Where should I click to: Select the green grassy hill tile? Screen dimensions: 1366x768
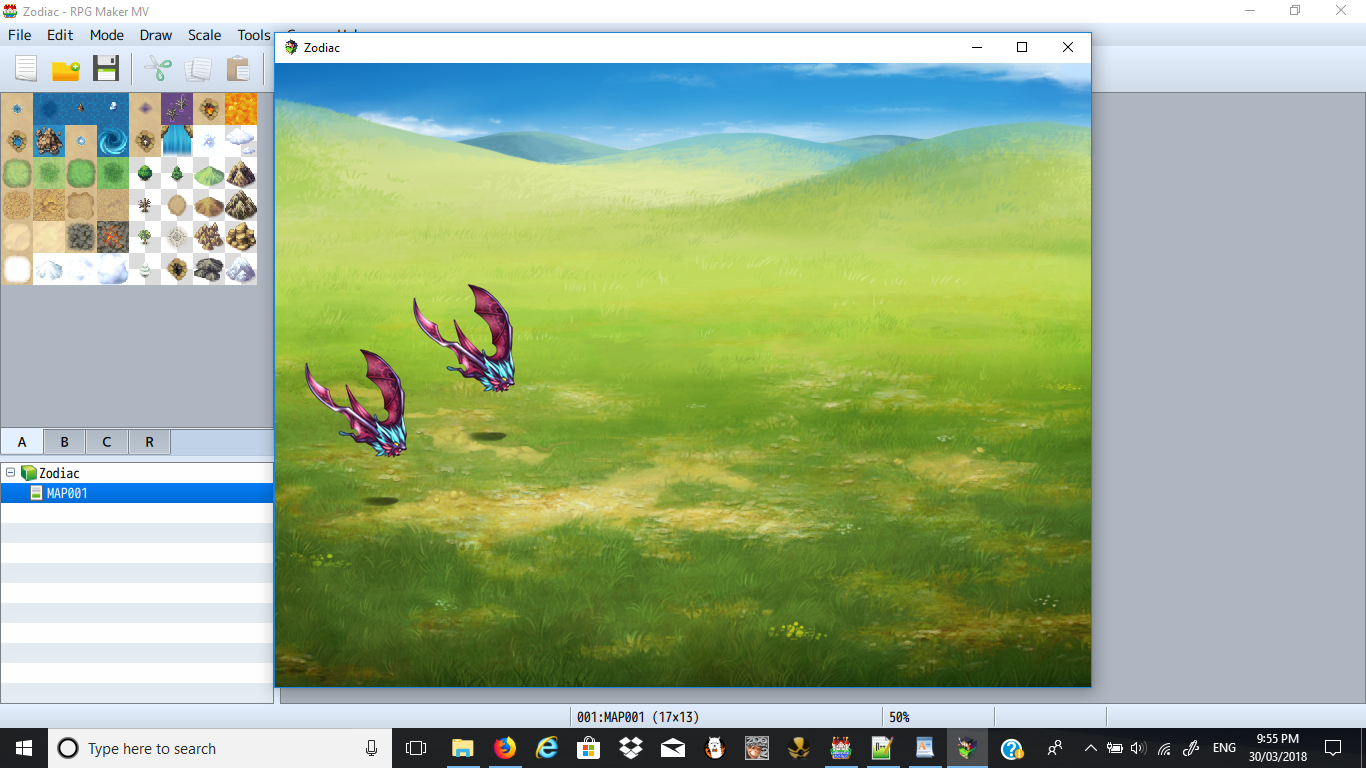click(x=209, y=173)
